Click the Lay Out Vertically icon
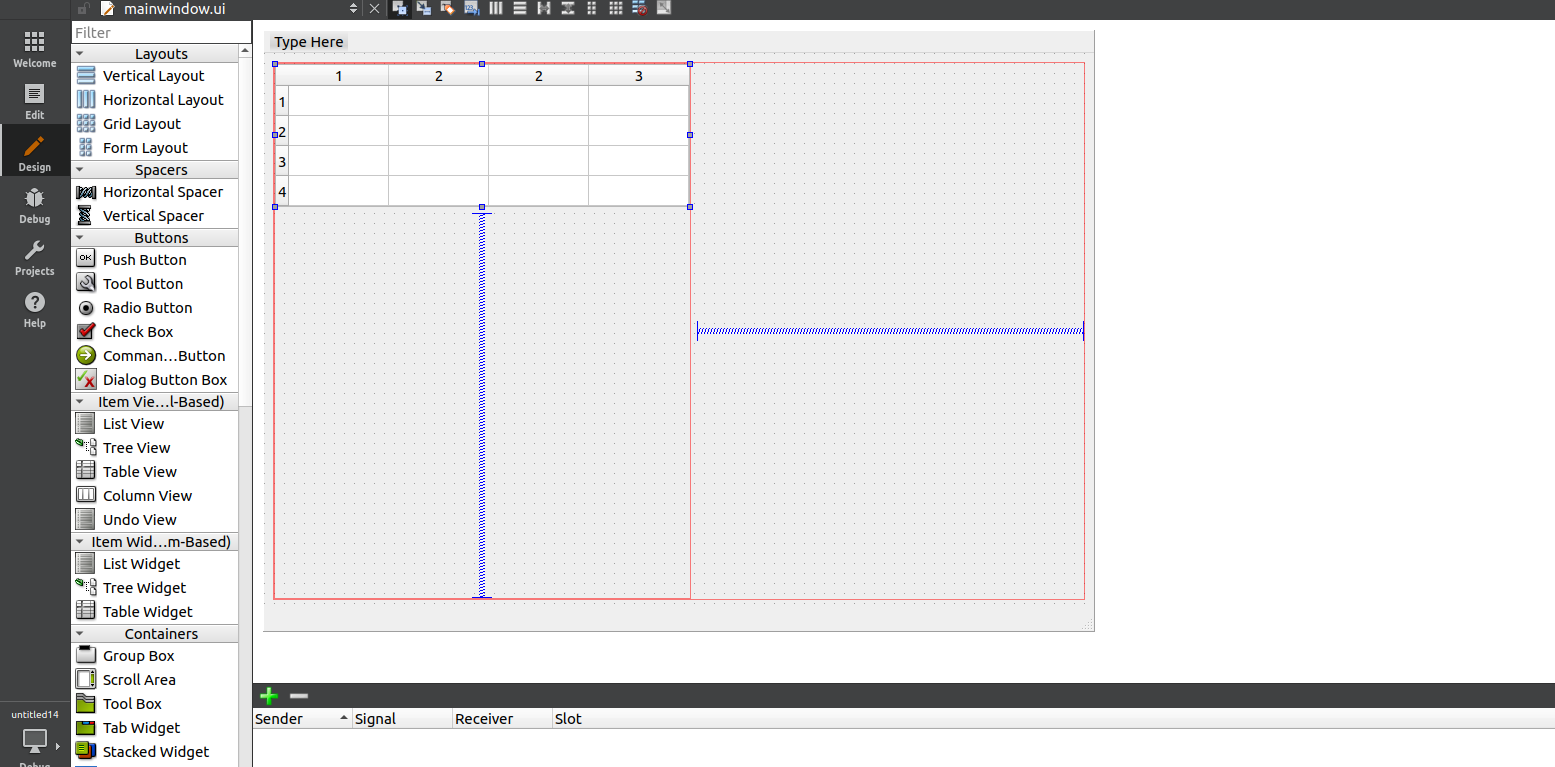1555x767 pixels. click(519, 8)
